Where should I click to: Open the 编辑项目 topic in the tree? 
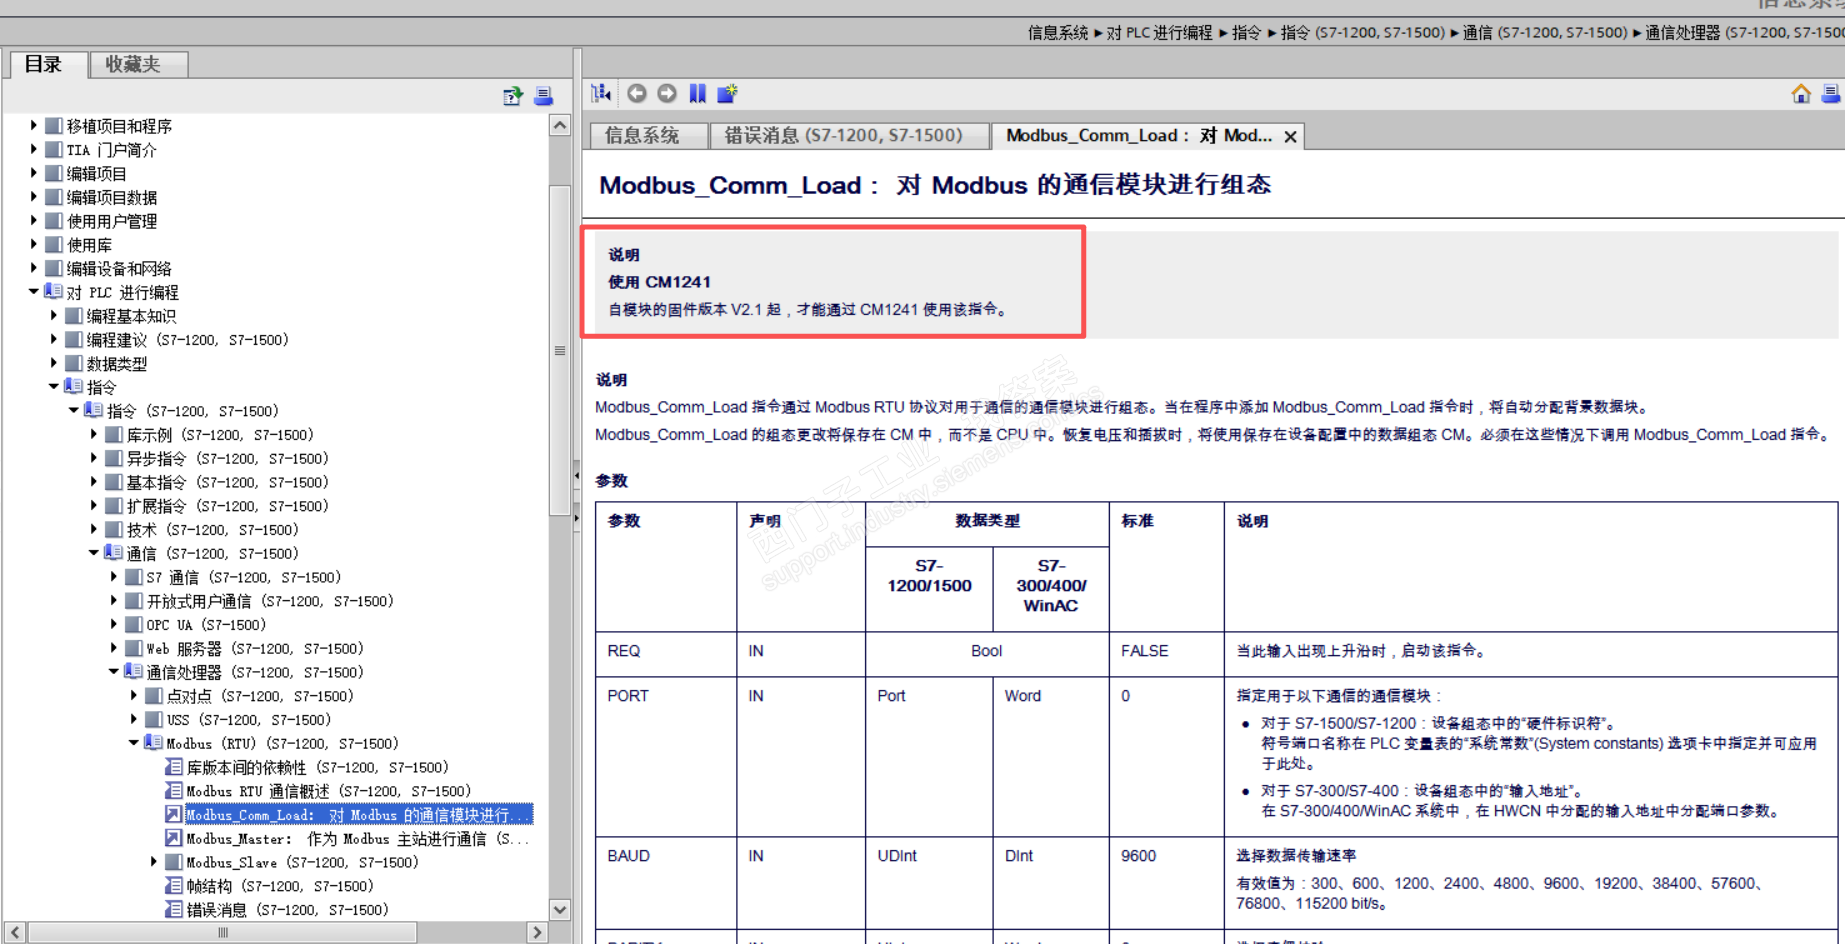(x=96, y=174)
